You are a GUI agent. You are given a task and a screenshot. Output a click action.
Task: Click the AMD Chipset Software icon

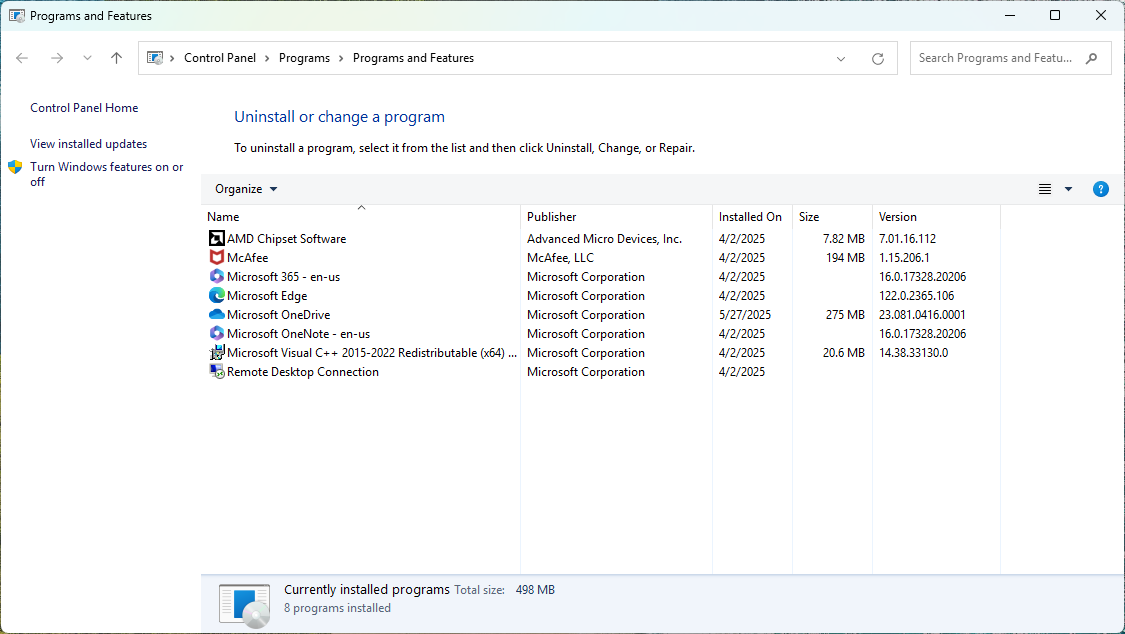point(217,239)
